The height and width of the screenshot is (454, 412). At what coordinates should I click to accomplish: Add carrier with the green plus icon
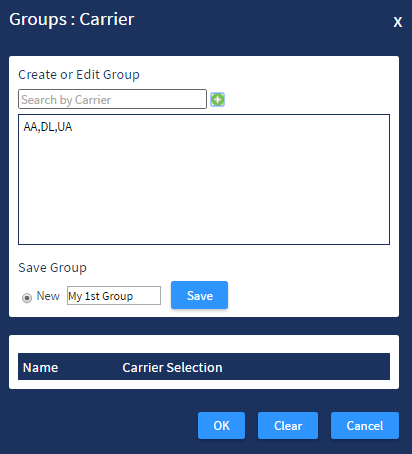pyautogui.click(x=218, y=99)
